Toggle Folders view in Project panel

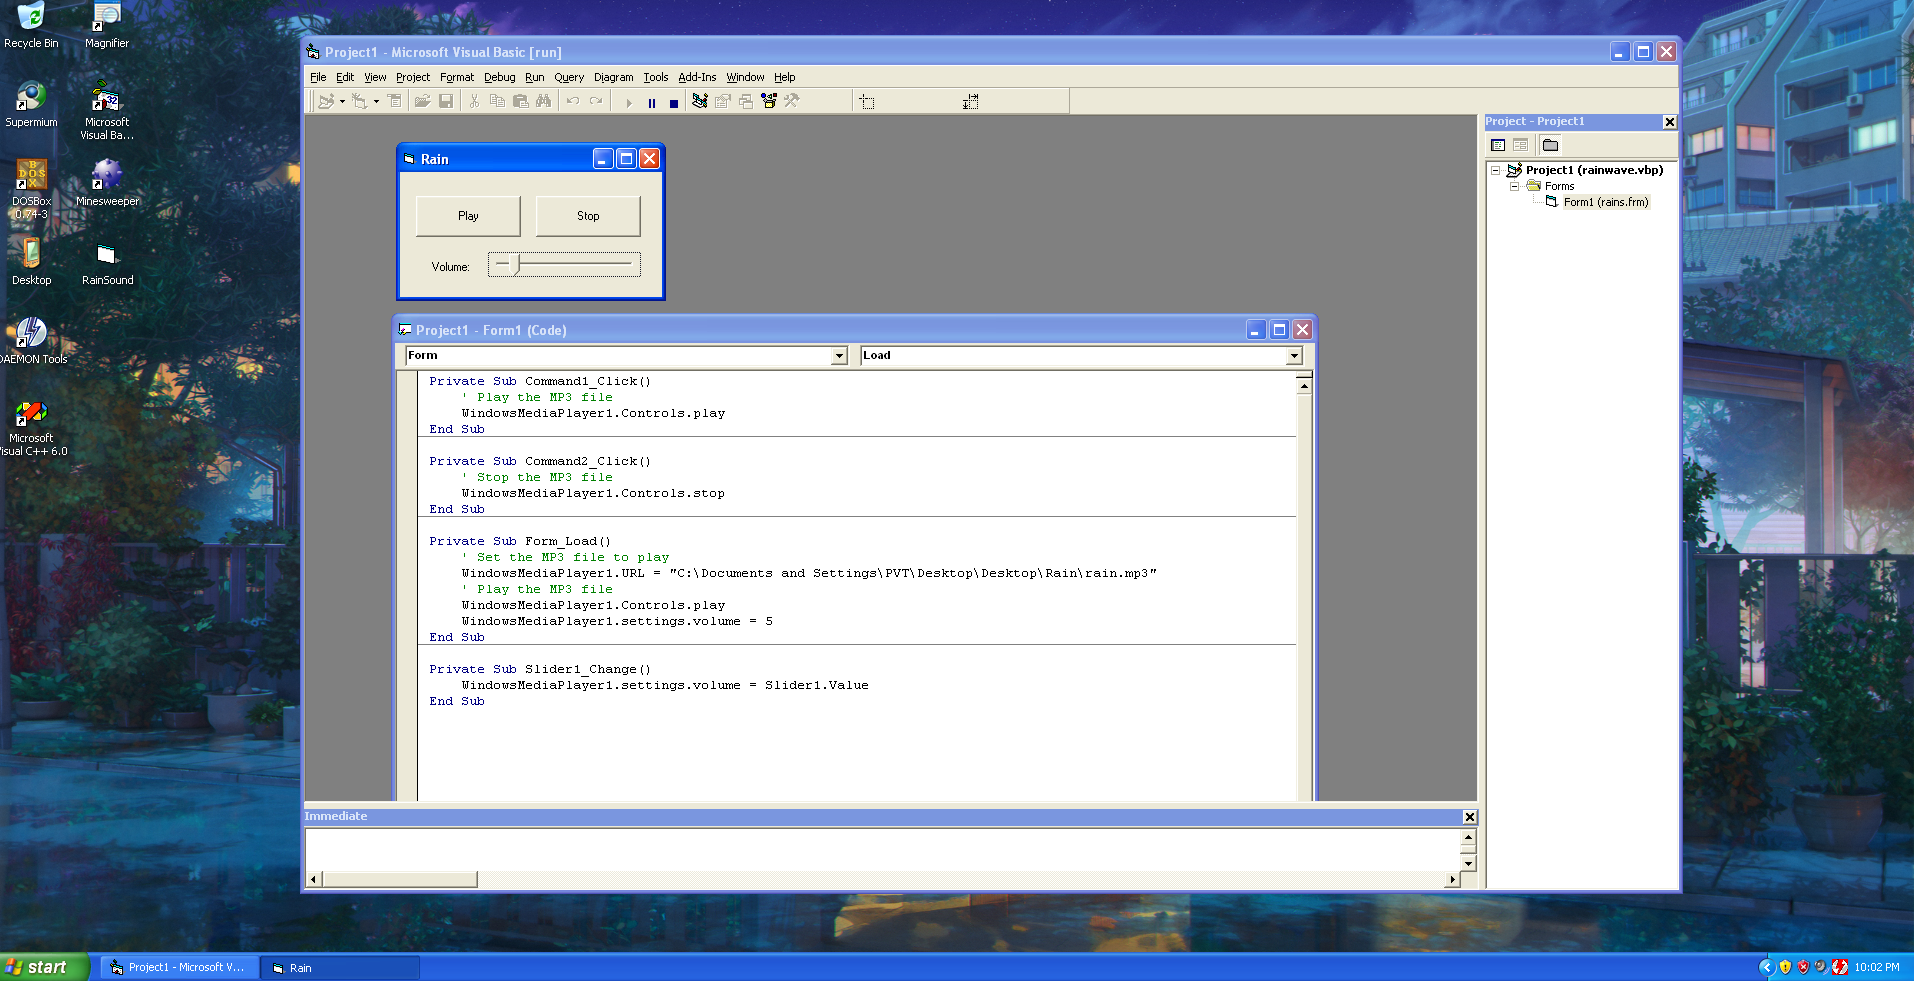pyautogui.click(x=1551, y=146)
